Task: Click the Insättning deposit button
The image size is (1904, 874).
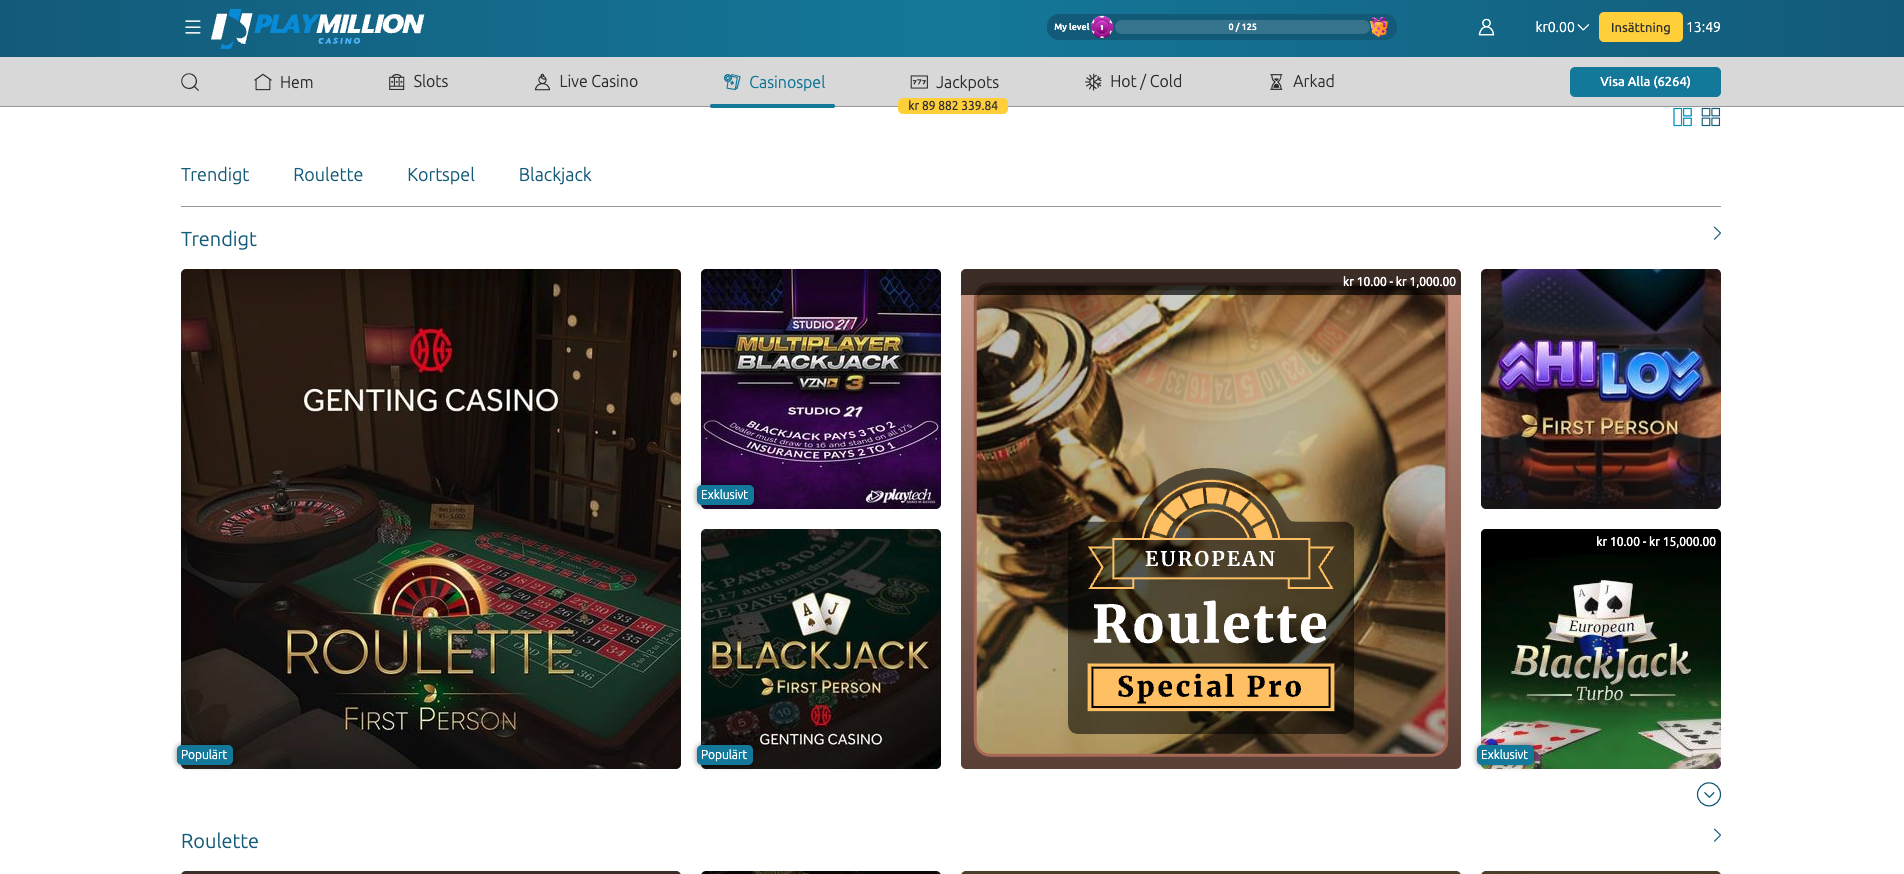Action: coord(1640,27)
